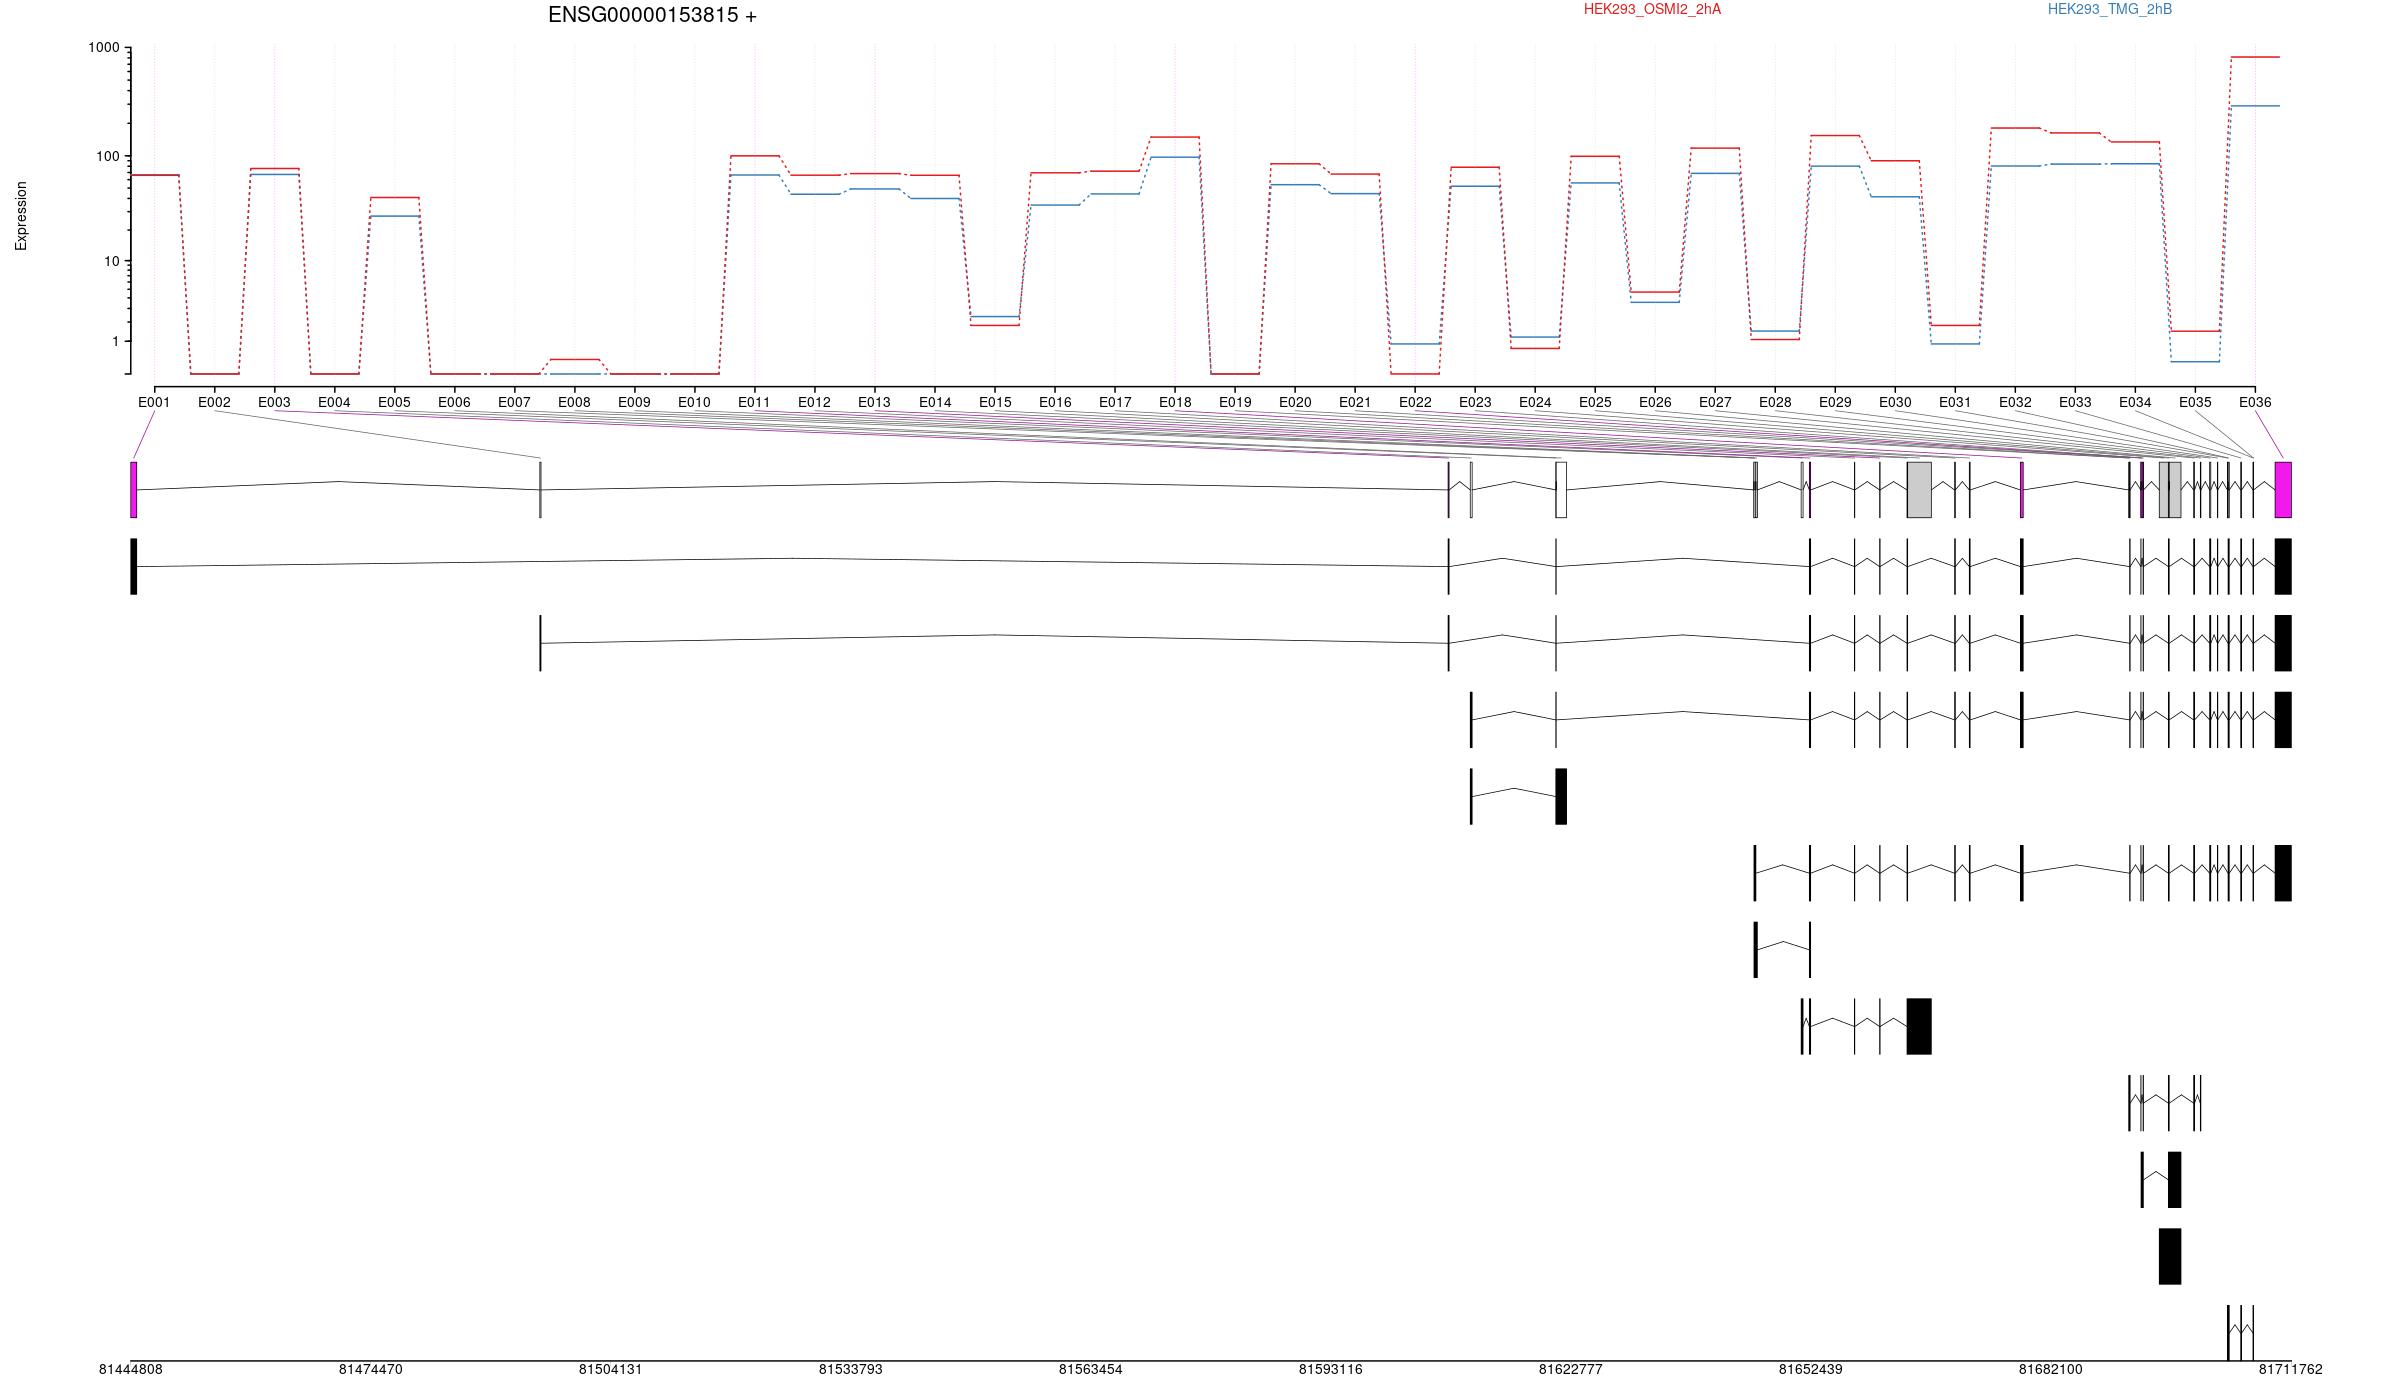This screenshot has height=1390, width=2400.
Task: Click exon bin label E022
Action: pos(1415,402)
